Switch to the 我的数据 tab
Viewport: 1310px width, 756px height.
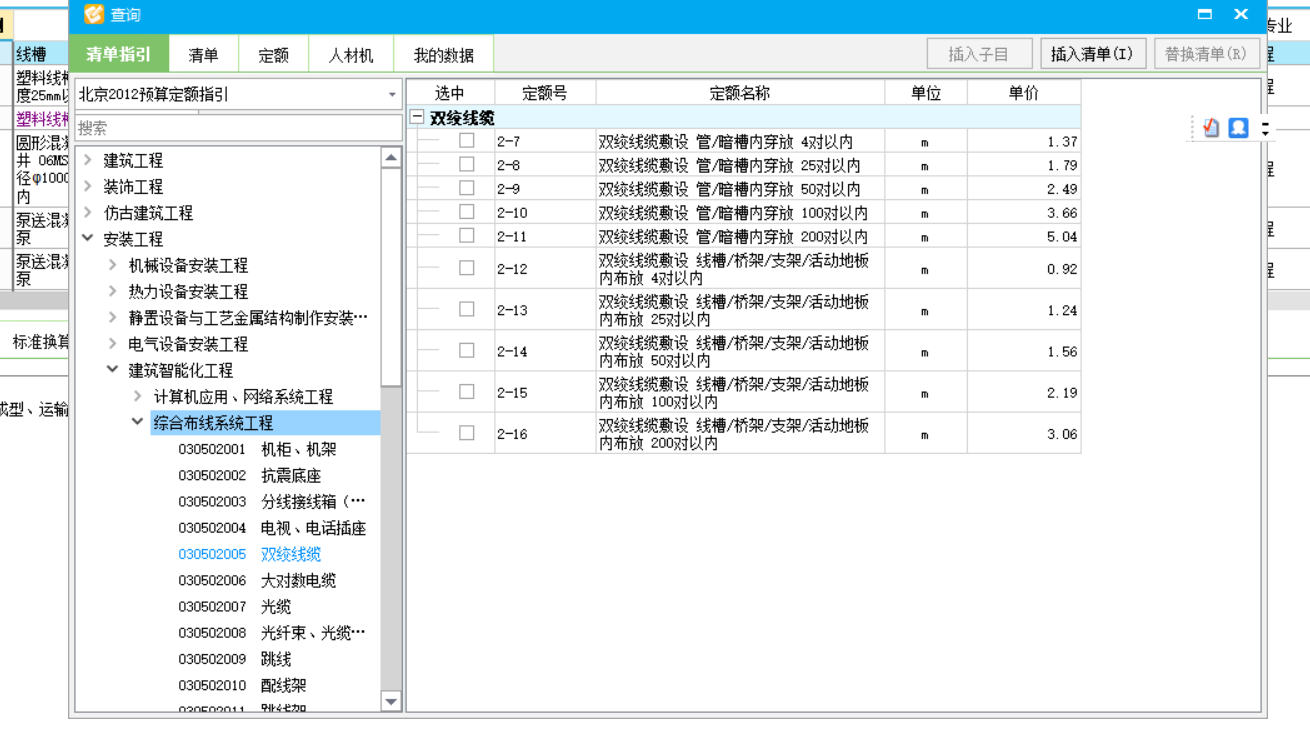pos(444,55)
